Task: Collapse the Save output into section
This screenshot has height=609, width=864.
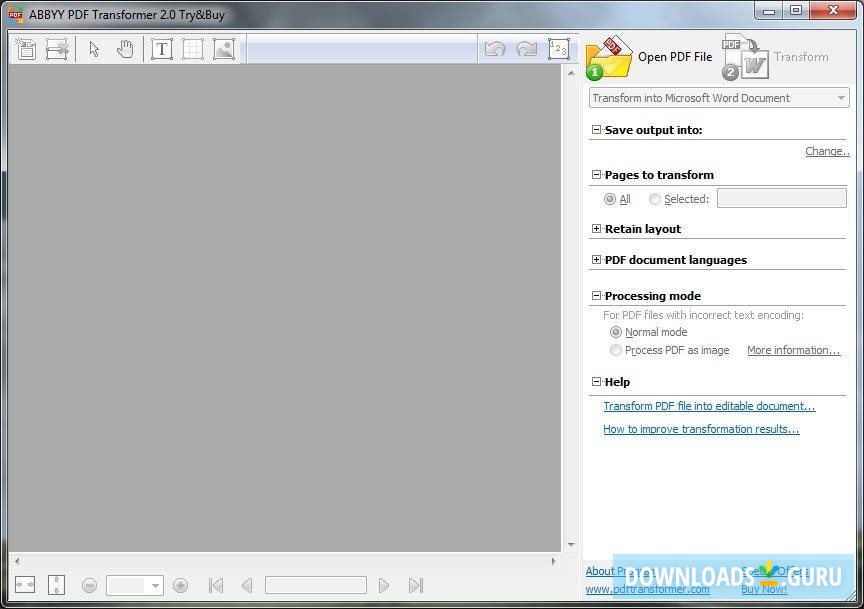Action: 596,130
